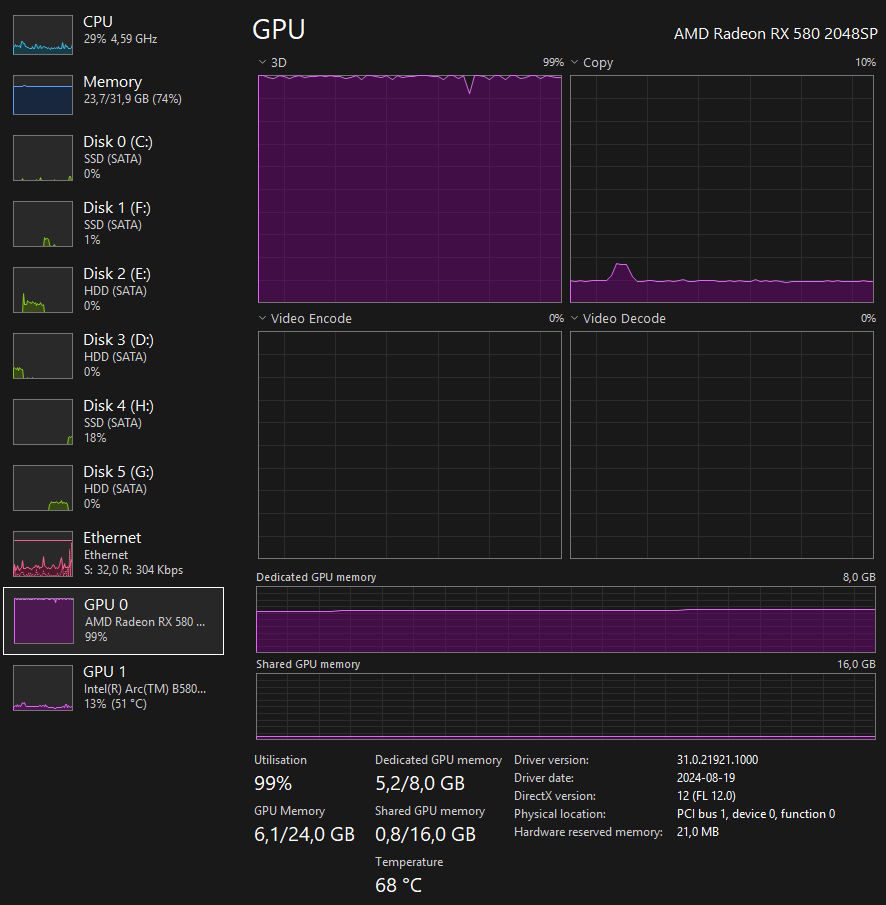The width and height of the screenshot is (886, 905).
Task: Click the 5,2/8,0 GB dedicated memory value
Action: tap(420, 783)
